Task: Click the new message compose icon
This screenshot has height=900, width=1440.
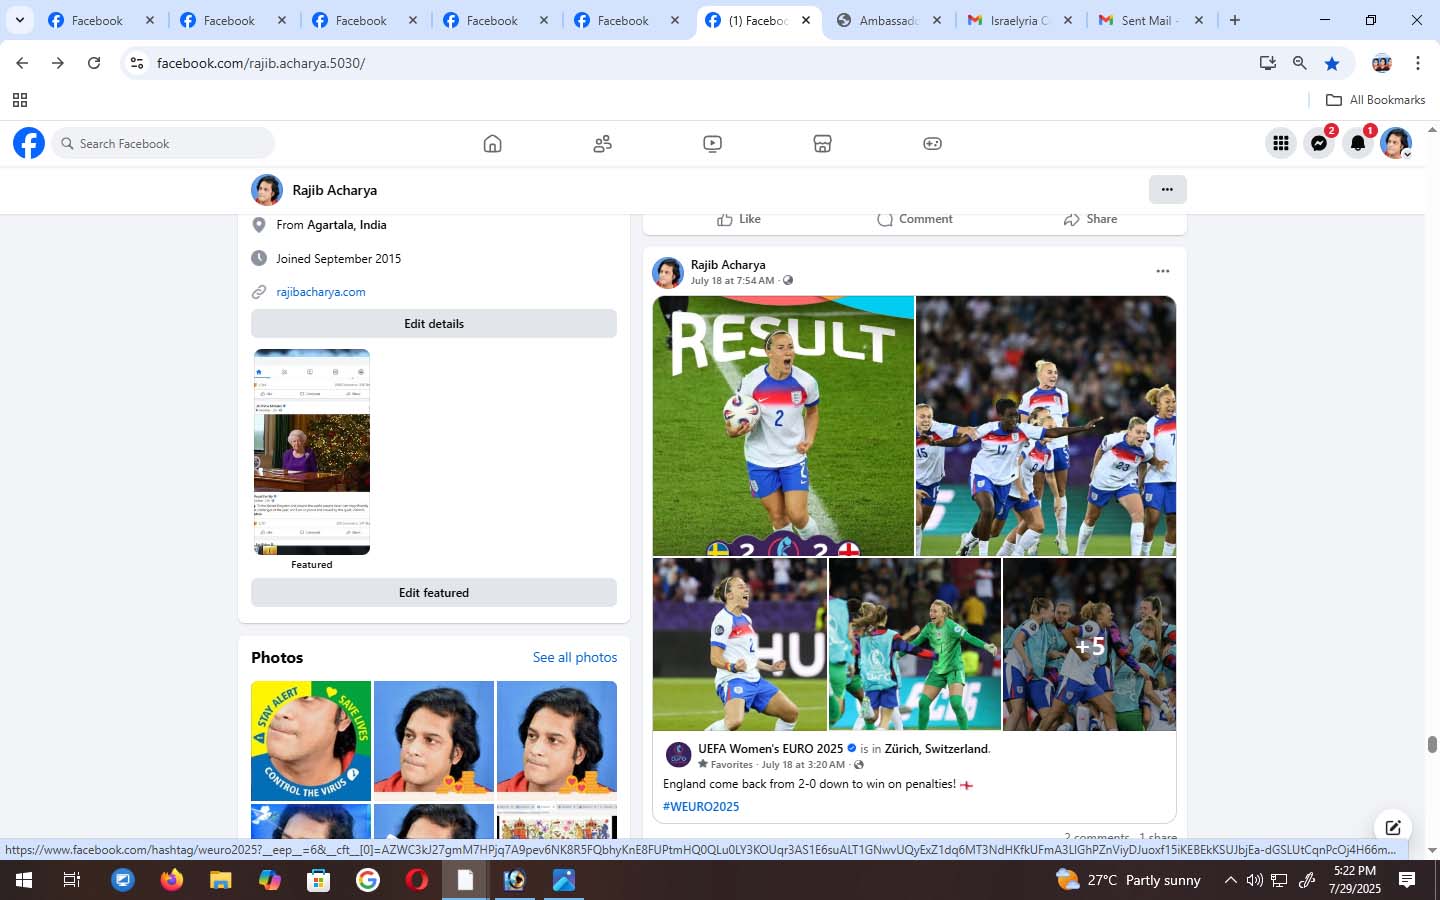Action: pos(1392,827)
